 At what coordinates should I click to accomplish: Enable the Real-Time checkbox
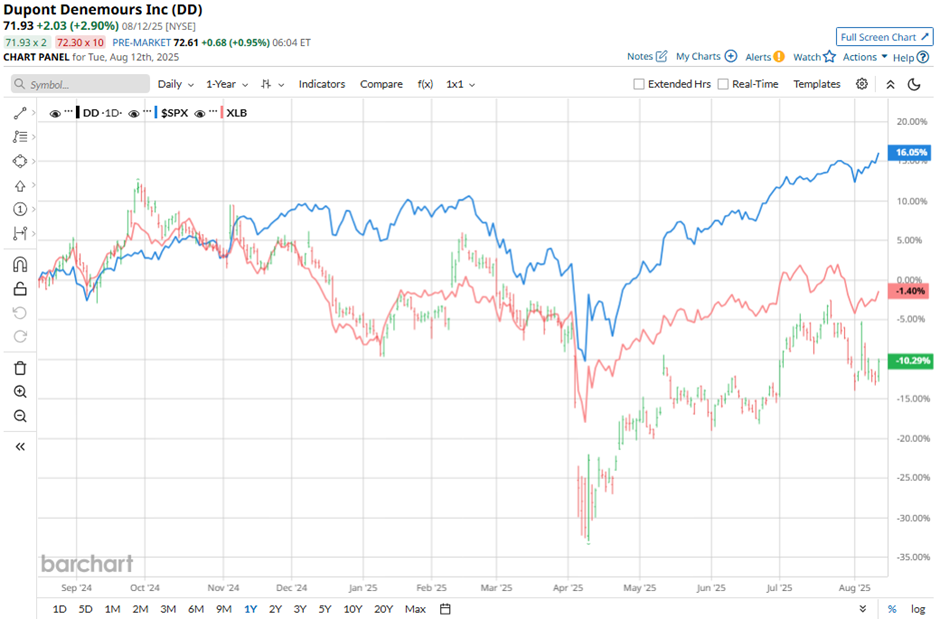(723, 84)
